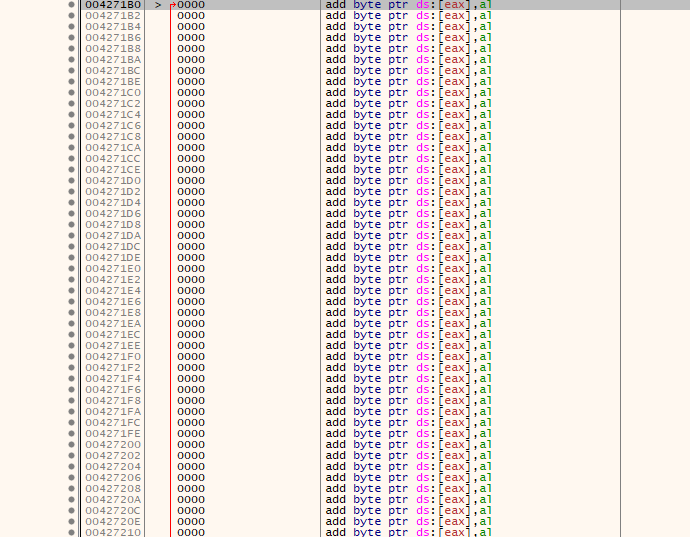This screenshot has width=690, height=537.
Task: Select address 004271B8 in disassembly
Action: (113, 49)
